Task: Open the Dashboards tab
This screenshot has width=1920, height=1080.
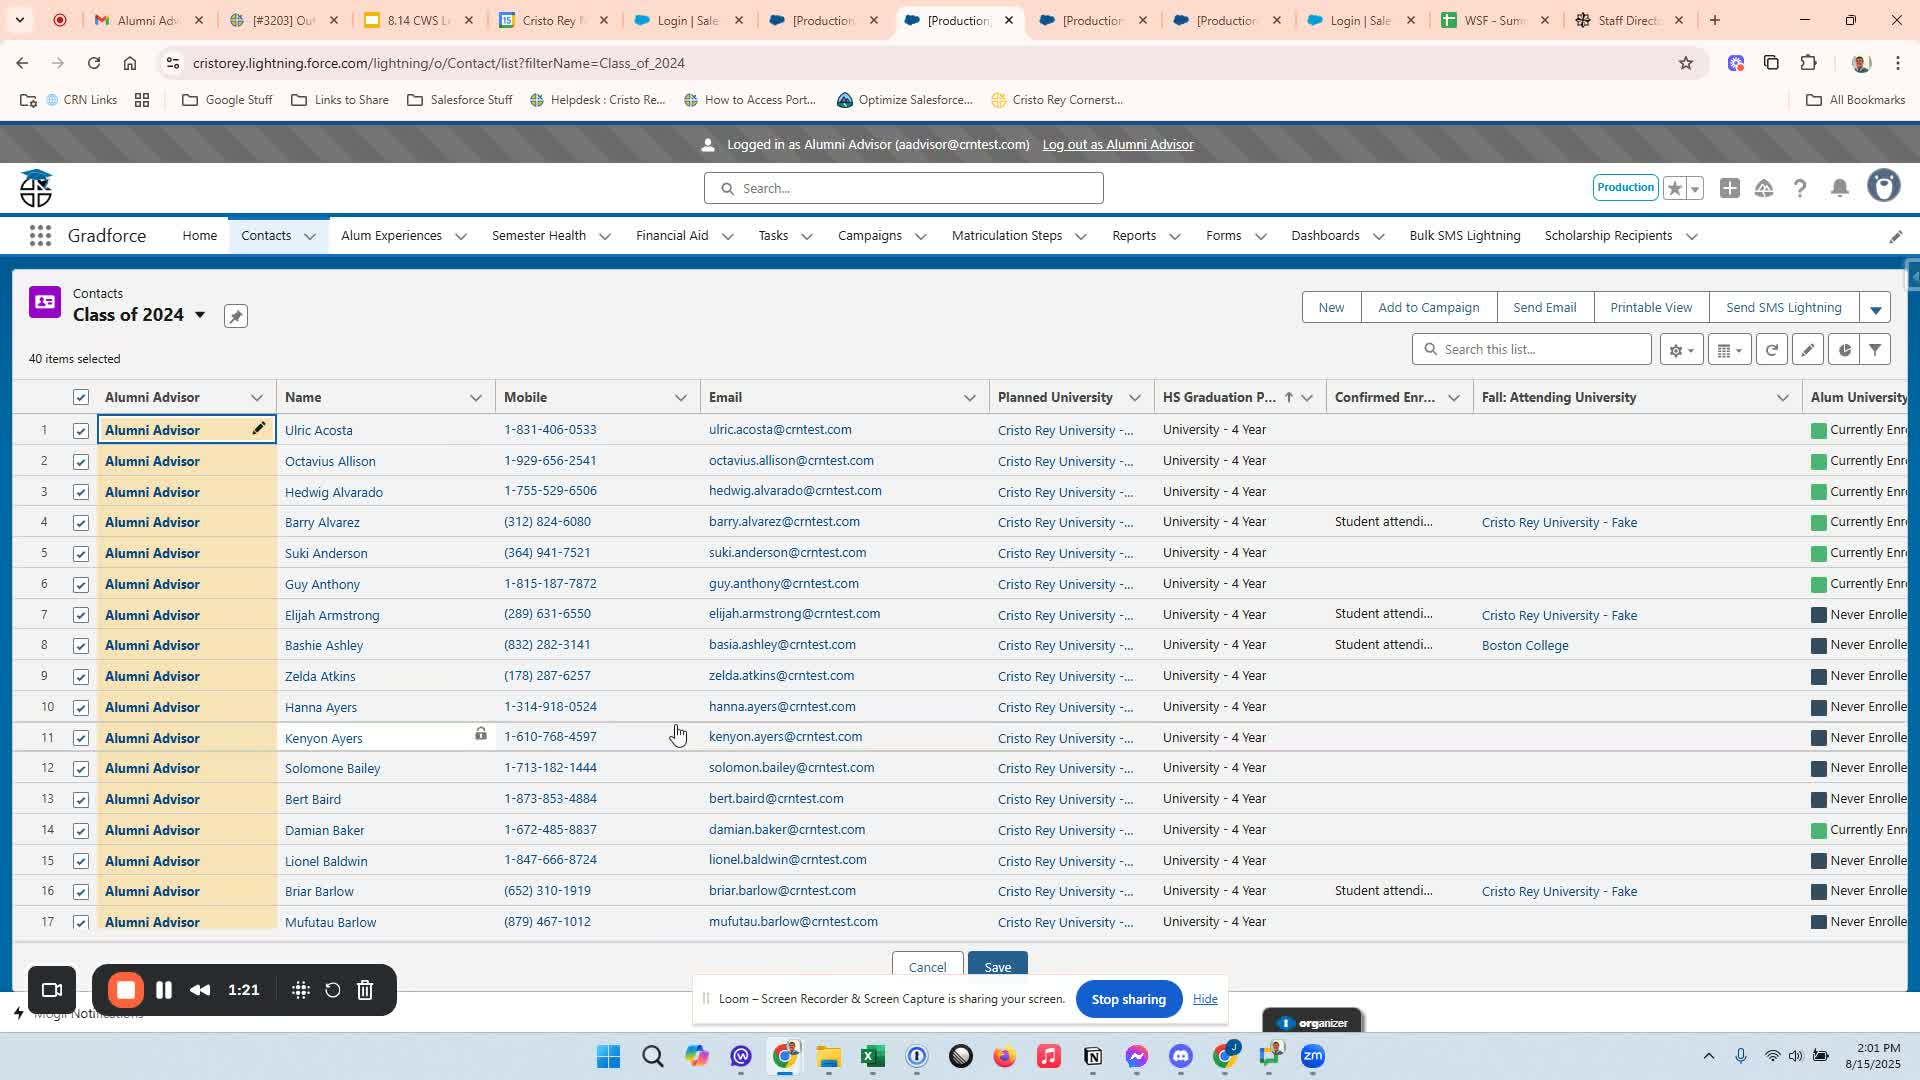Action: (1325, 236)
